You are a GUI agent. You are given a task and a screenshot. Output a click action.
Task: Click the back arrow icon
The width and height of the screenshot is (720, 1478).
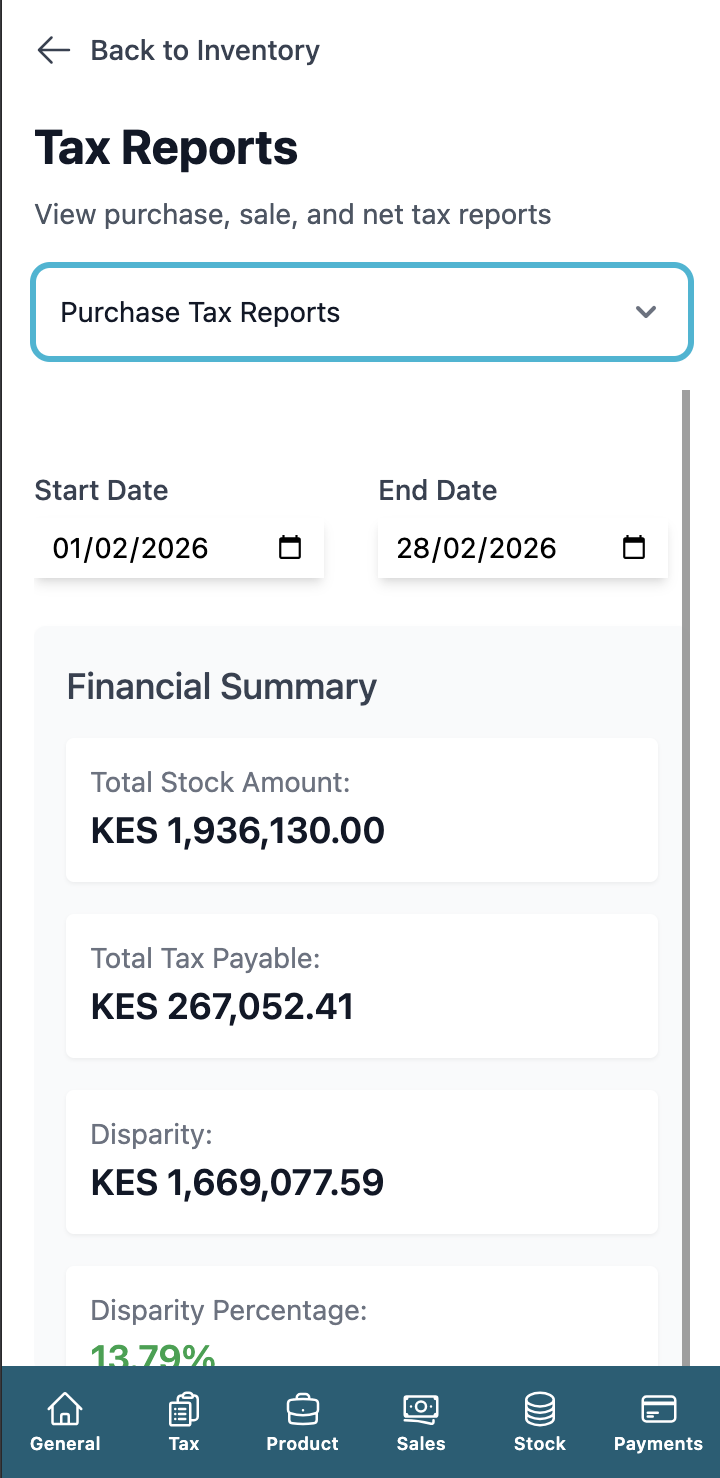pyautogui.click(x=52, y=50)
